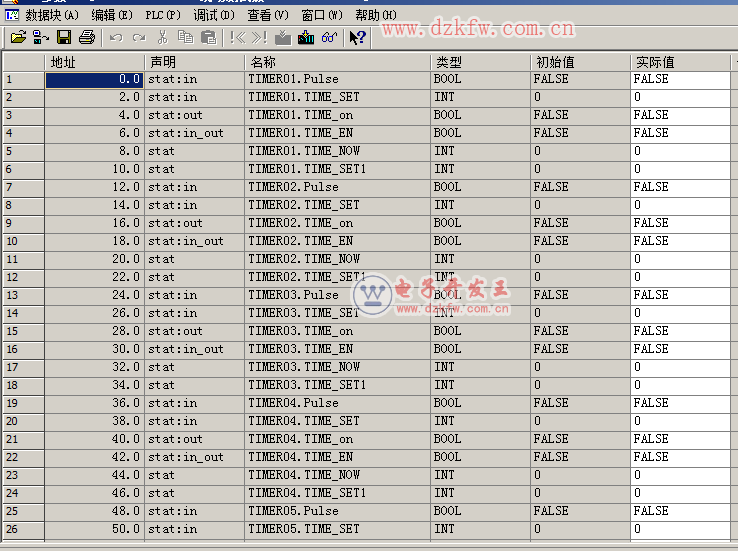Click the Save floppy disk icon

64,38
